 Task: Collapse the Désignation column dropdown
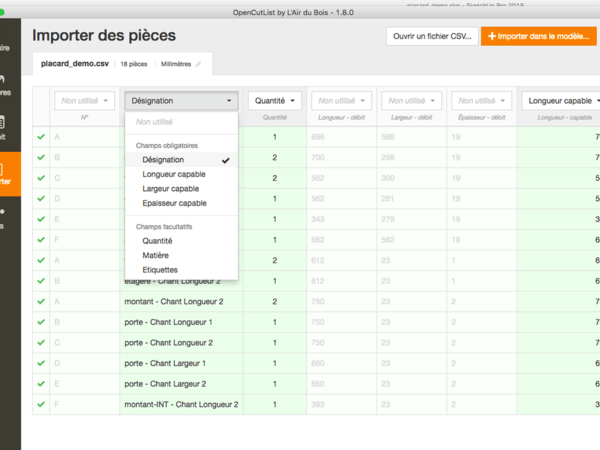181,101
